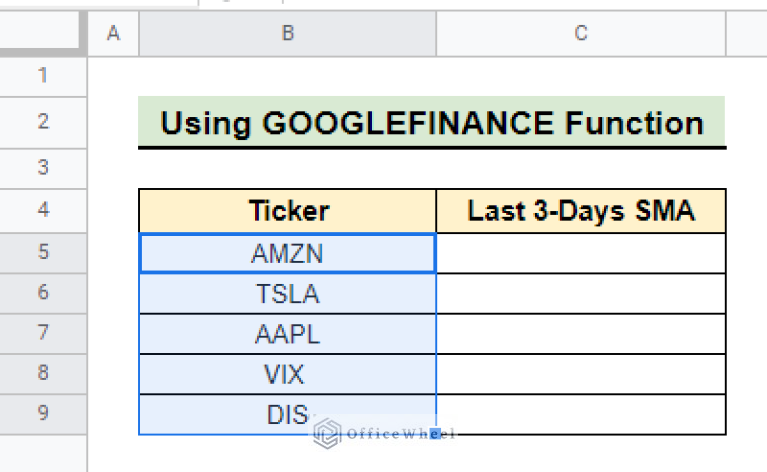Click the 'Last 3-Days SMA' header cell

tap(580, 211)
